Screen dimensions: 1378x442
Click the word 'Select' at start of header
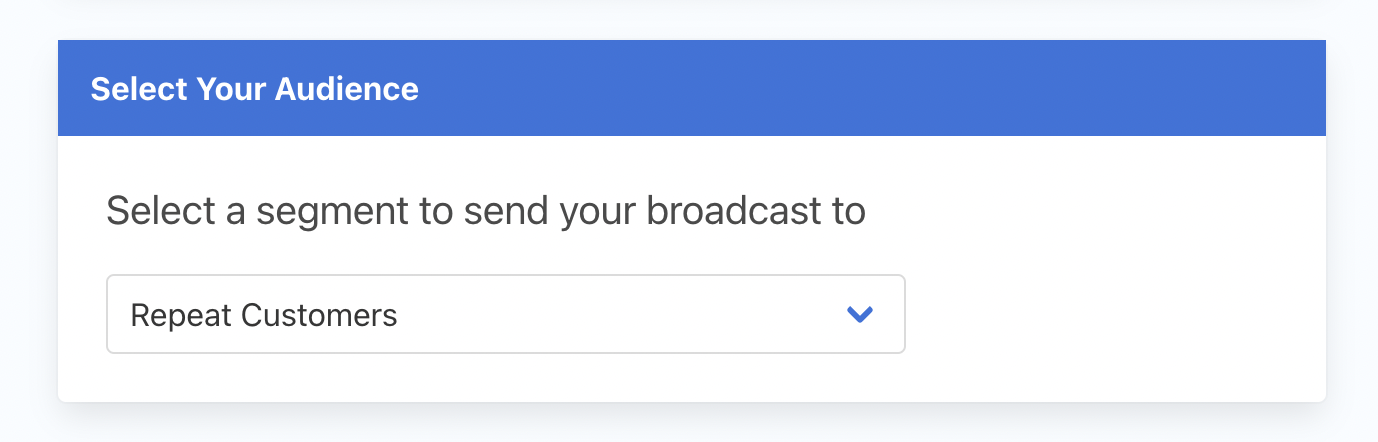pos(139,89)
